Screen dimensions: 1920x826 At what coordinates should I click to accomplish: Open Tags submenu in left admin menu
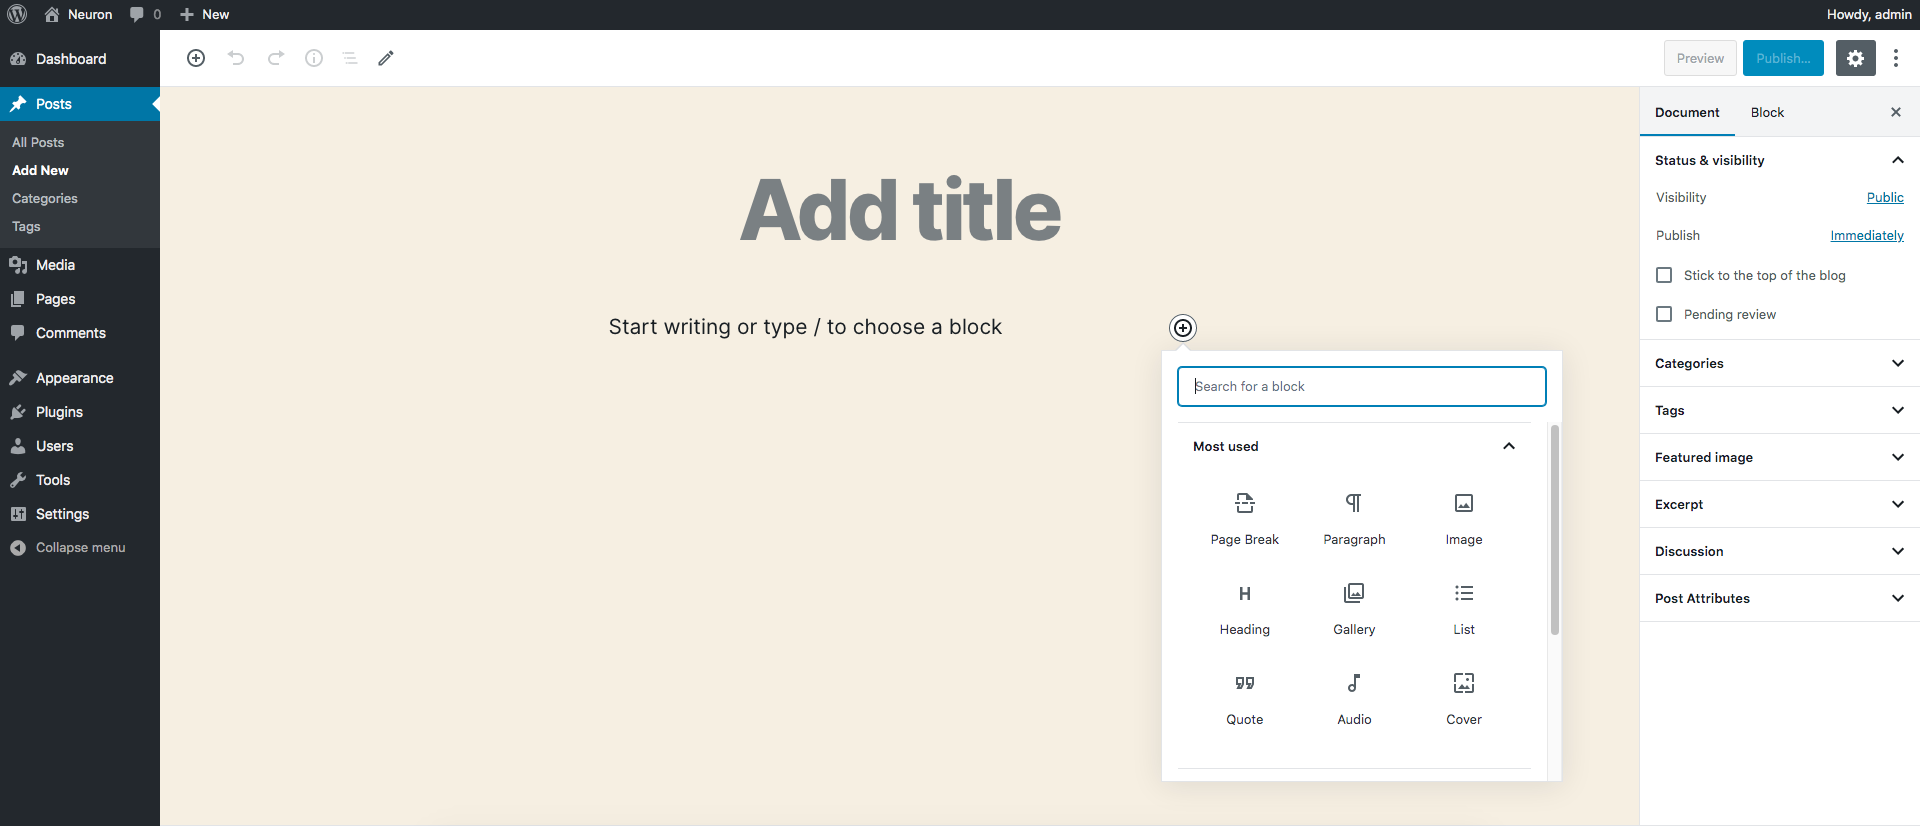pos(26,226)
